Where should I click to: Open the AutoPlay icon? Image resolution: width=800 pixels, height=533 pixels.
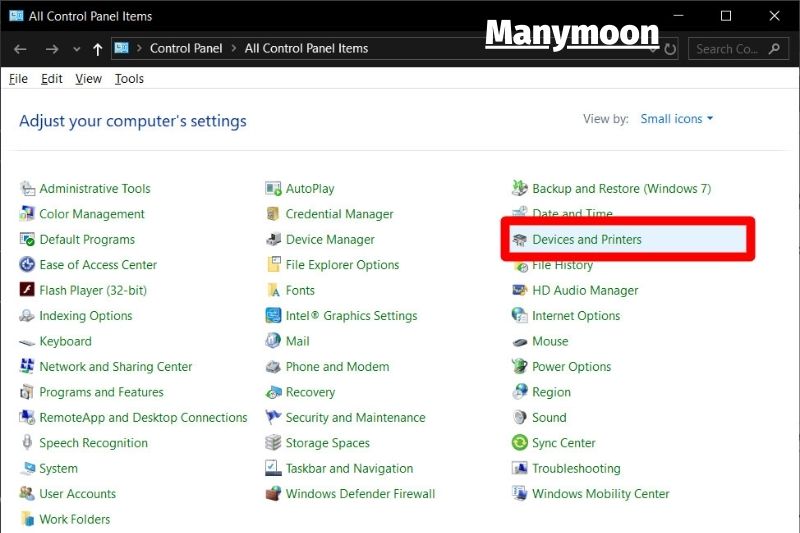(273, 189)
